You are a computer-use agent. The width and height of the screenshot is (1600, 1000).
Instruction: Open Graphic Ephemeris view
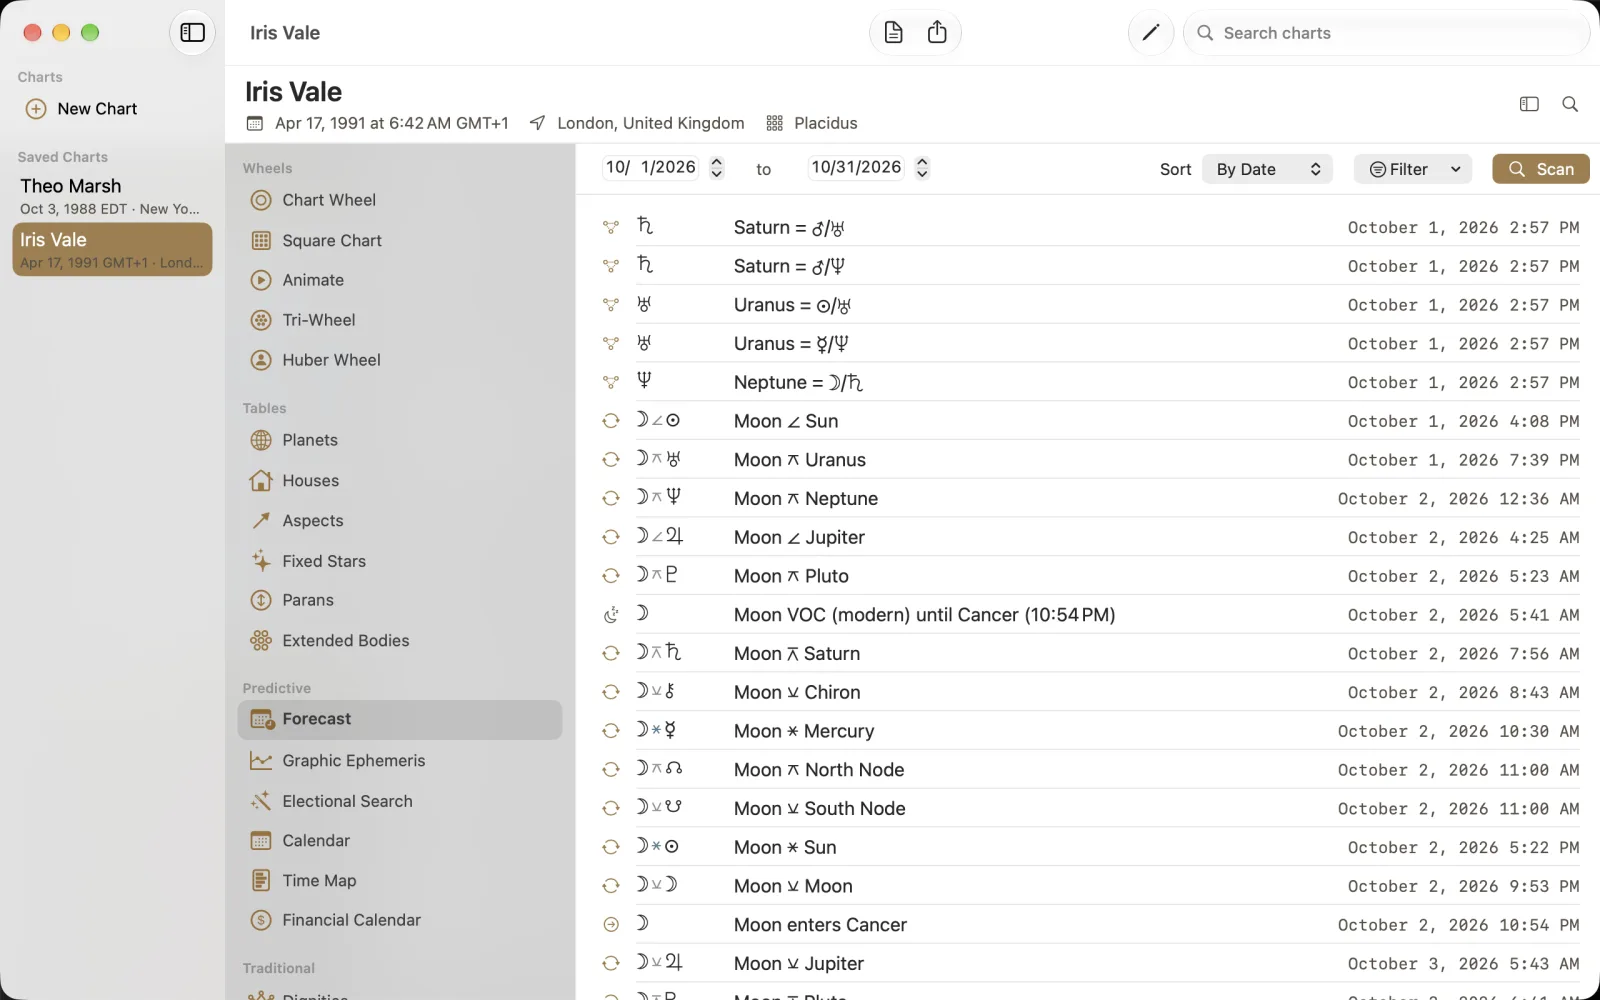pos(400,760)
